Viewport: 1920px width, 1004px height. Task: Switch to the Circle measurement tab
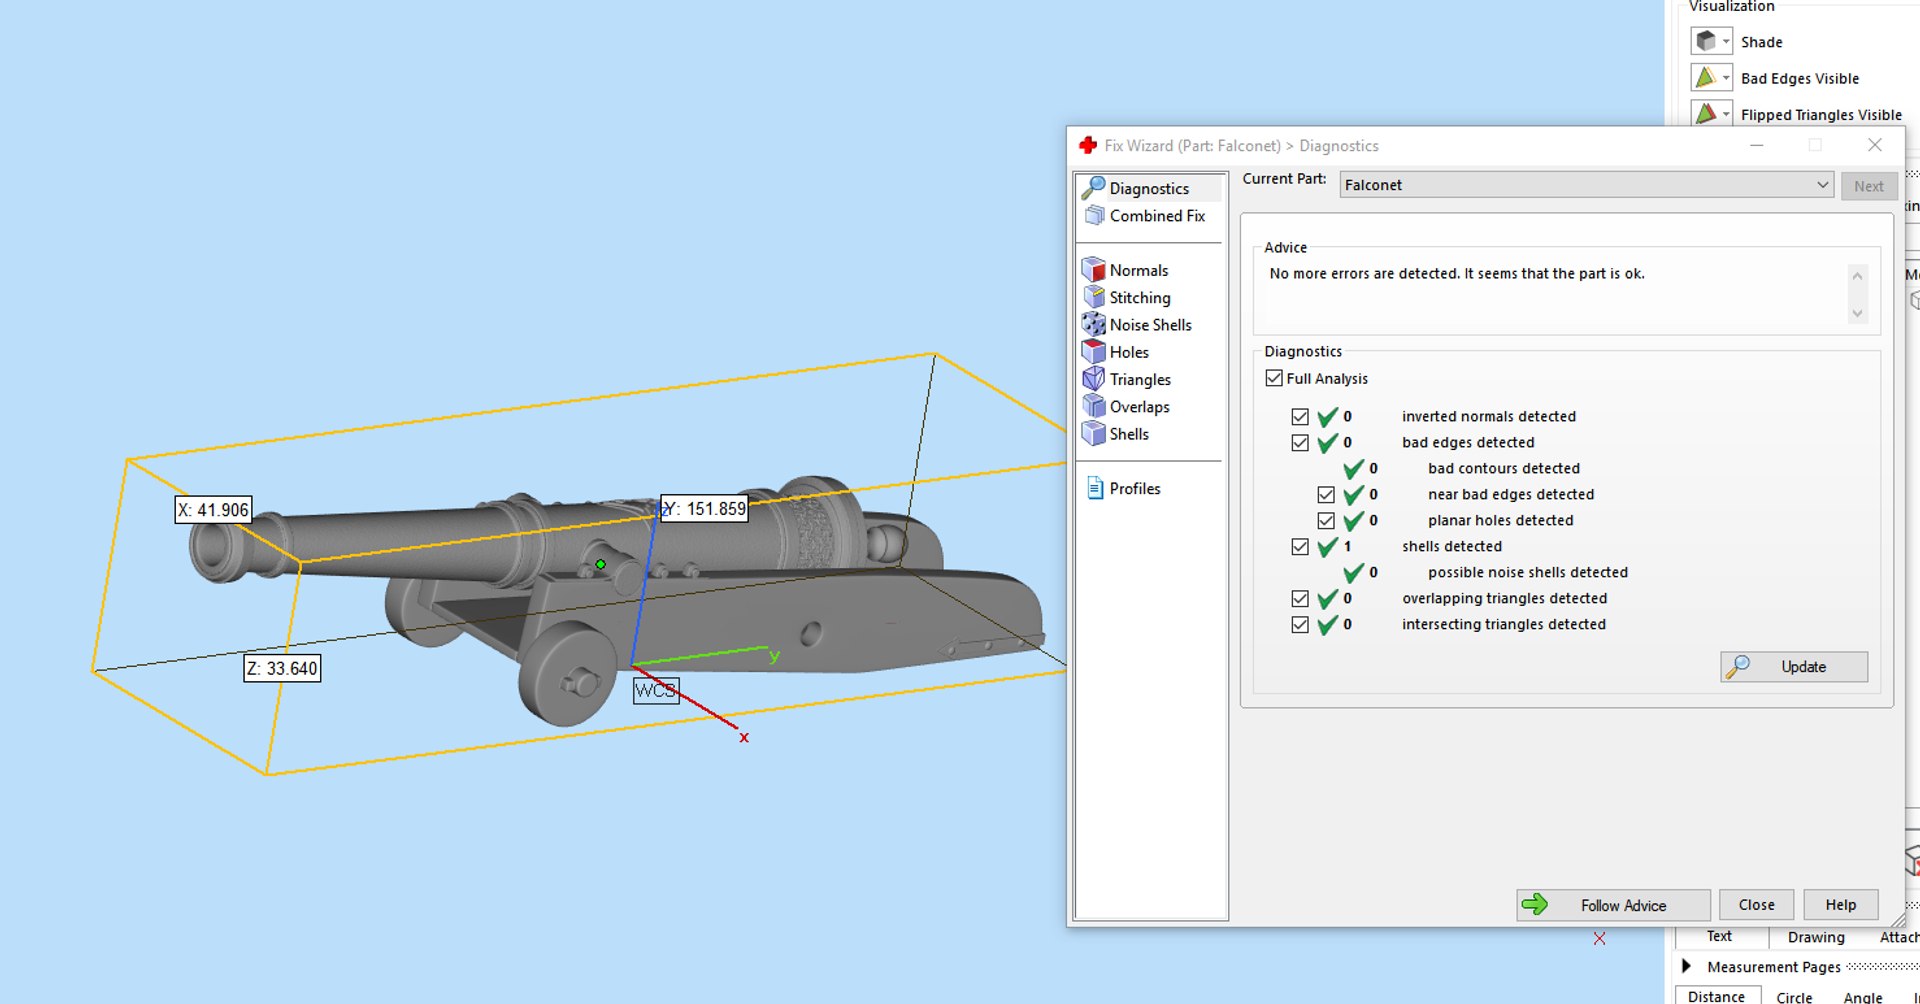pos(1794,997)
